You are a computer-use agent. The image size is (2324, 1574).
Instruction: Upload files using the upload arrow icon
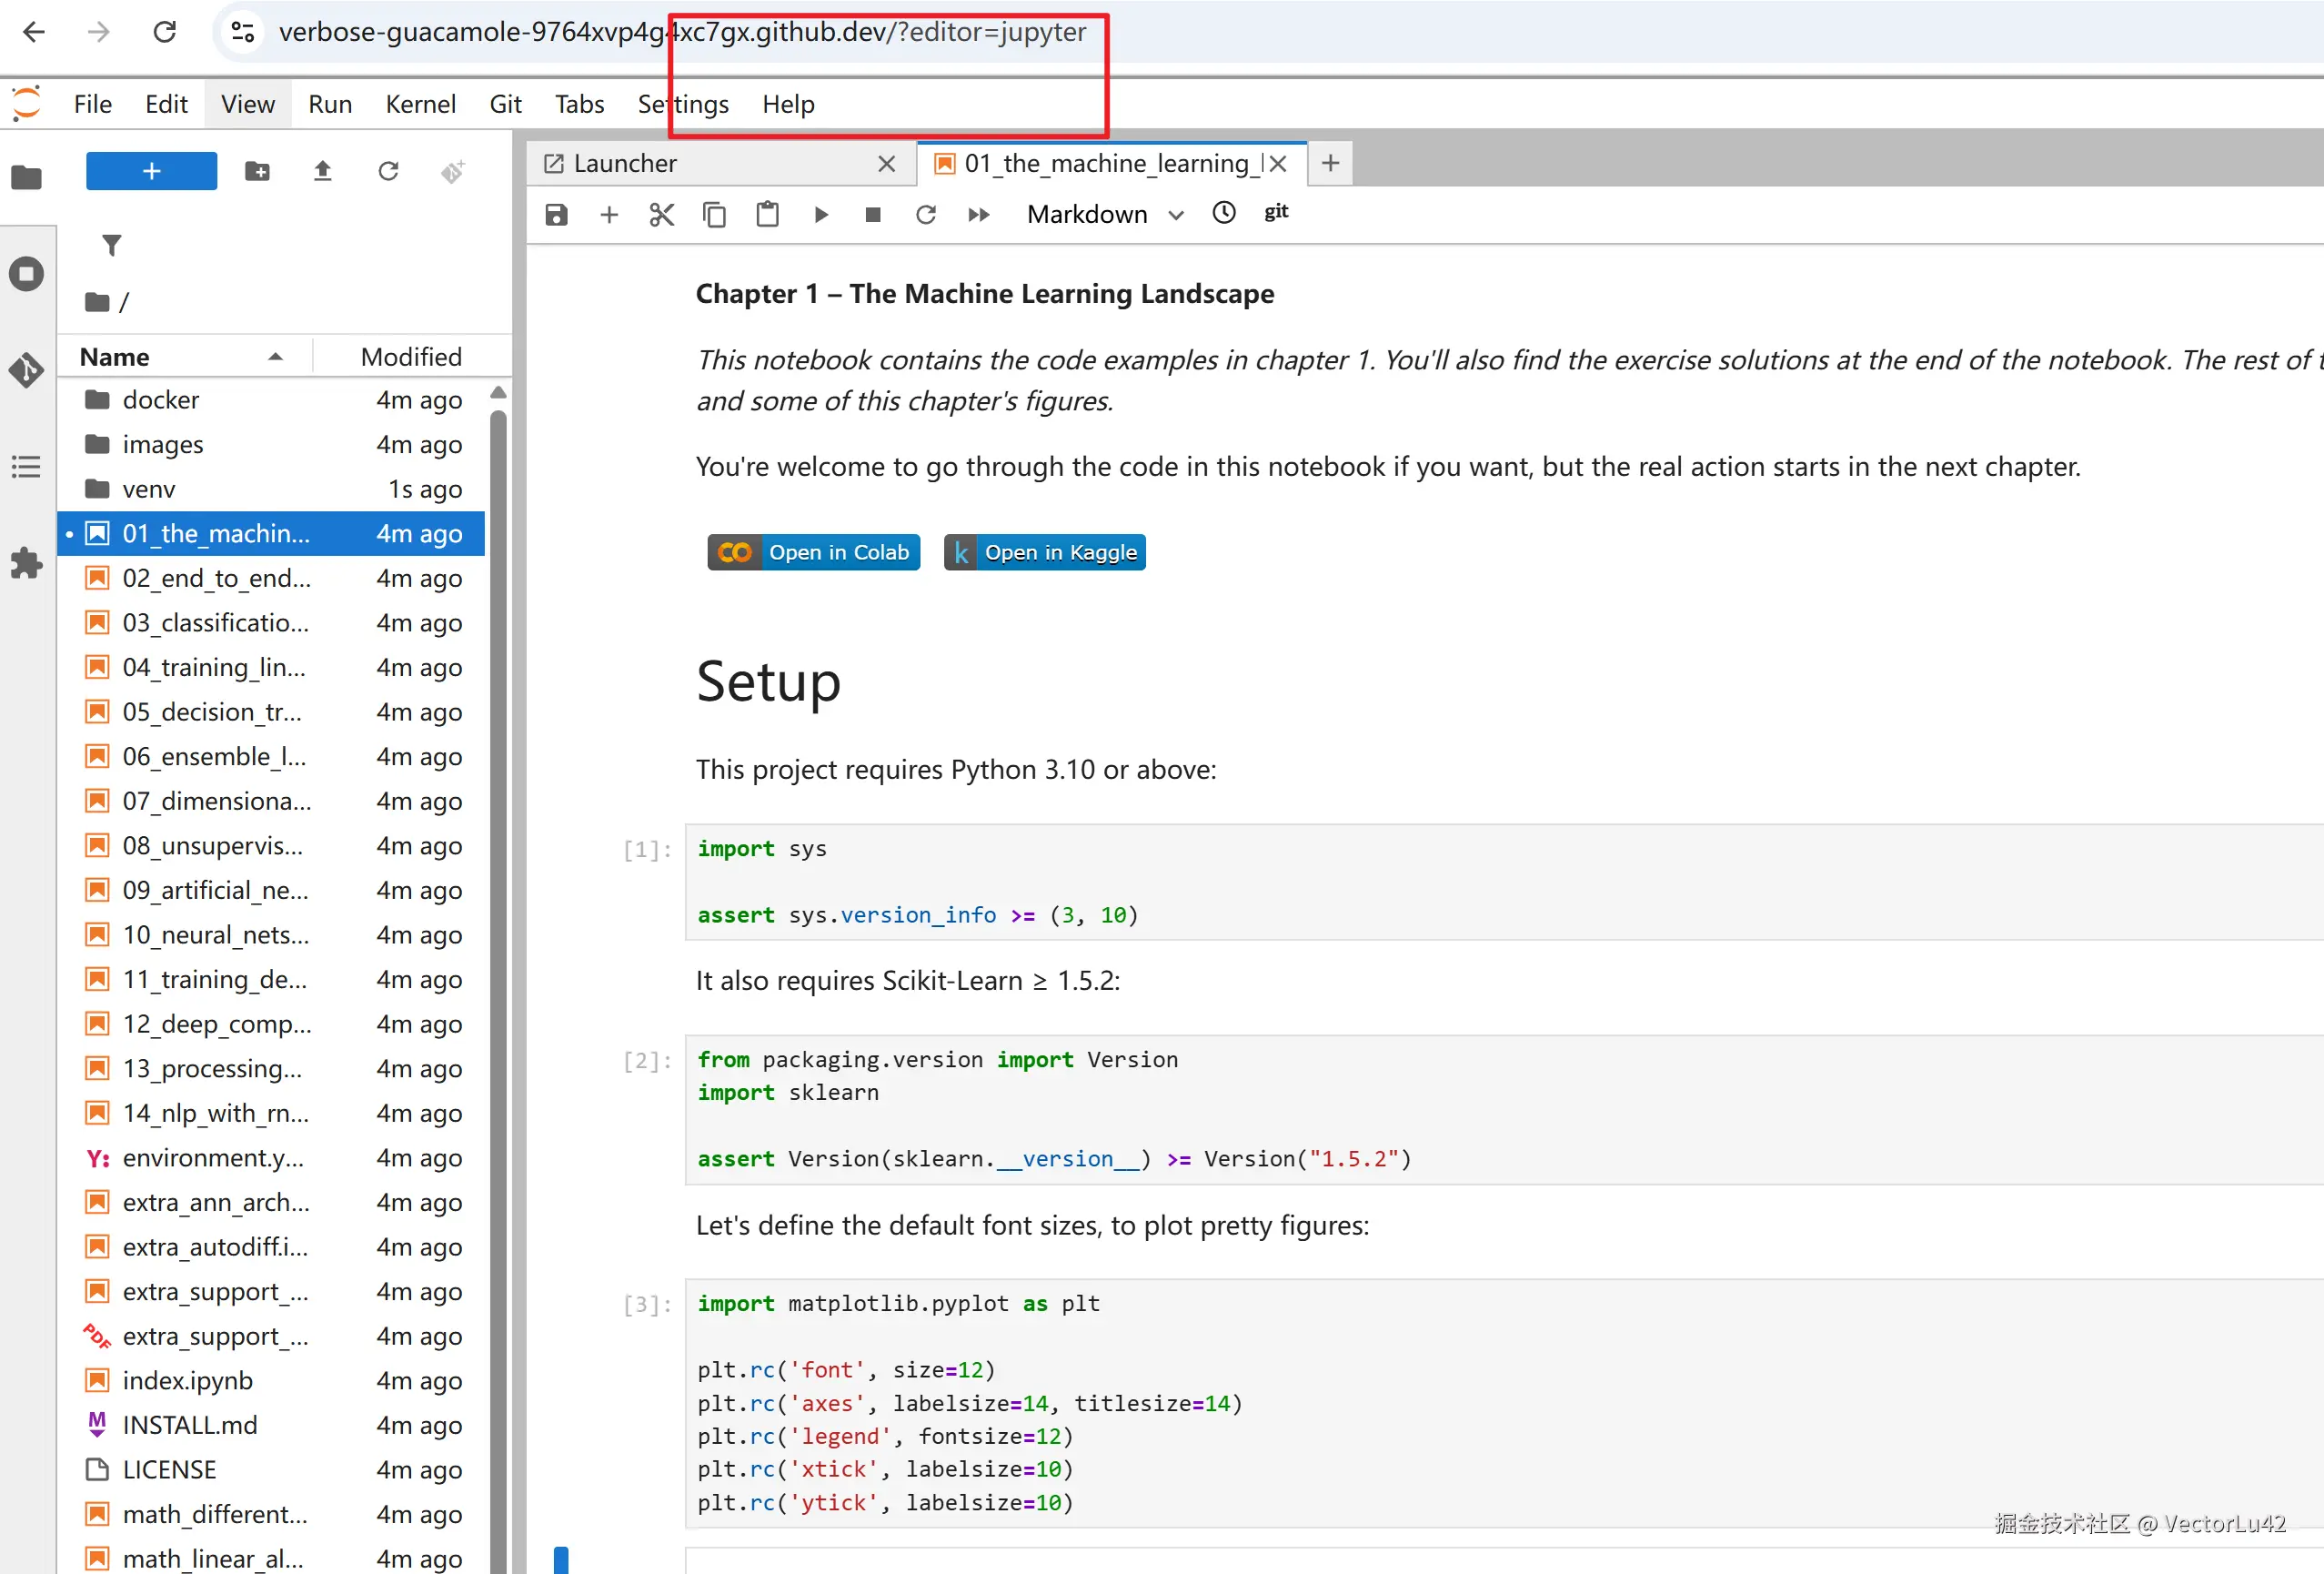point(322,172)
